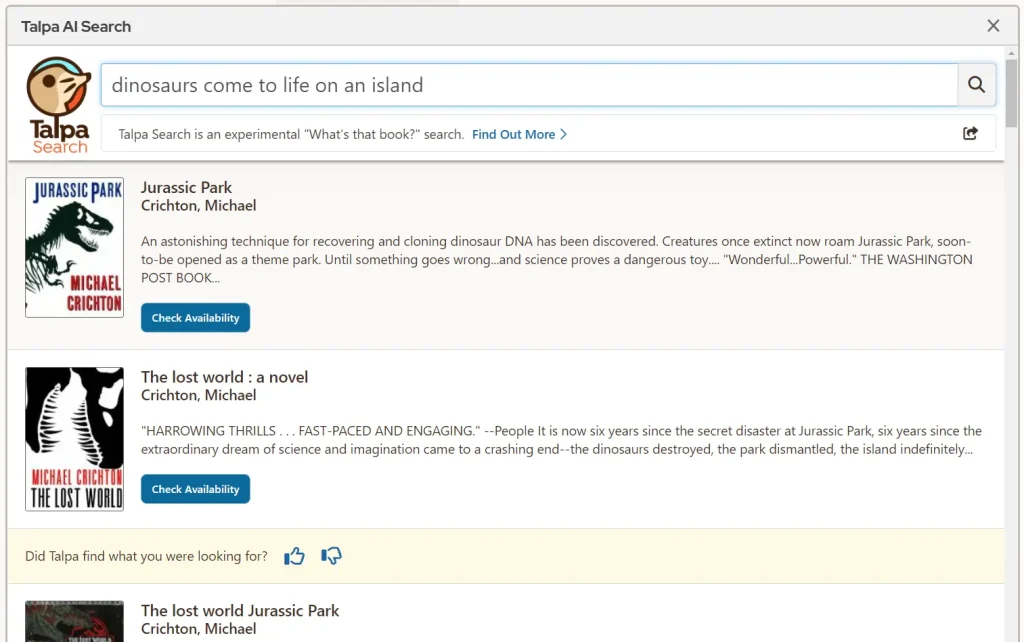The image size is (1024, 642).
Task: Open the Find Out More link
Action: coord(513,134)
